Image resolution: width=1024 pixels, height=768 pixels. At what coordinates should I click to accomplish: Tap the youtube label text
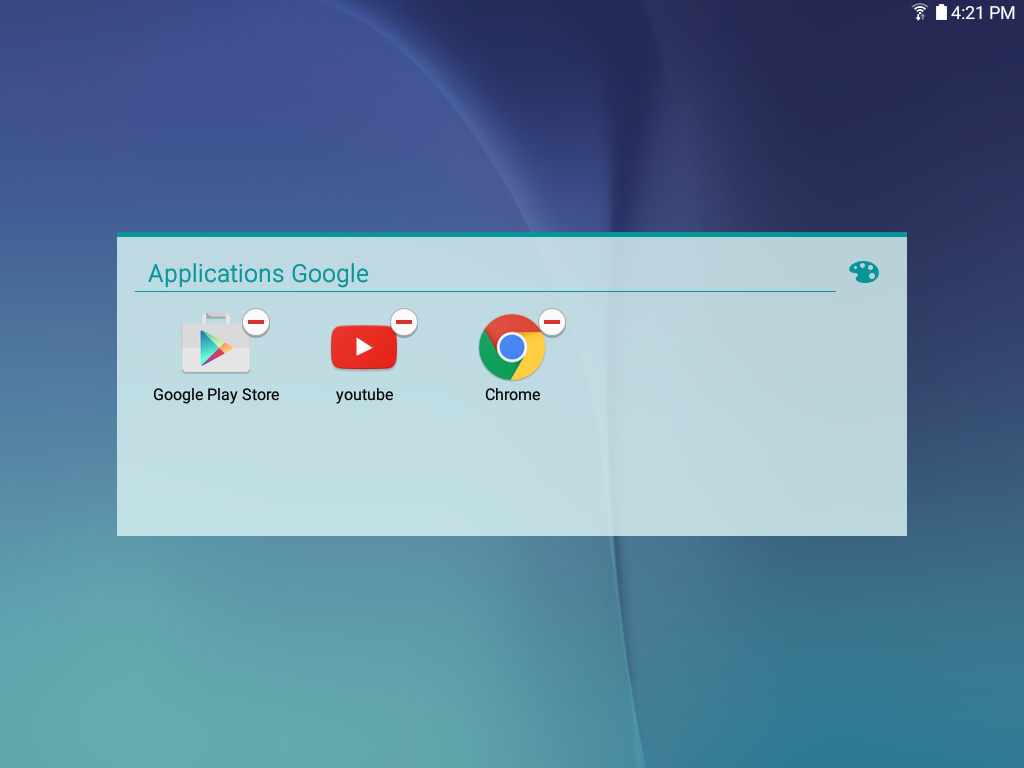coord(364,394)
